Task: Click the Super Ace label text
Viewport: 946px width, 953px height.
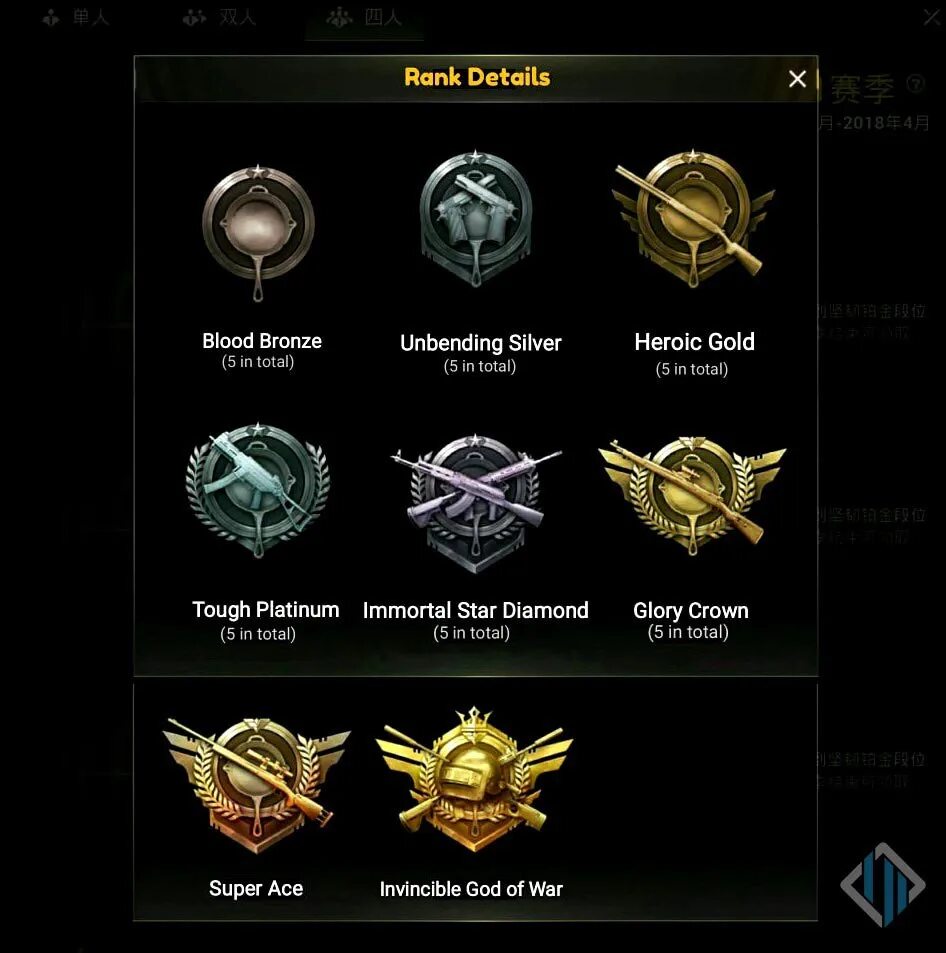Action: click(x=256, y=889)
